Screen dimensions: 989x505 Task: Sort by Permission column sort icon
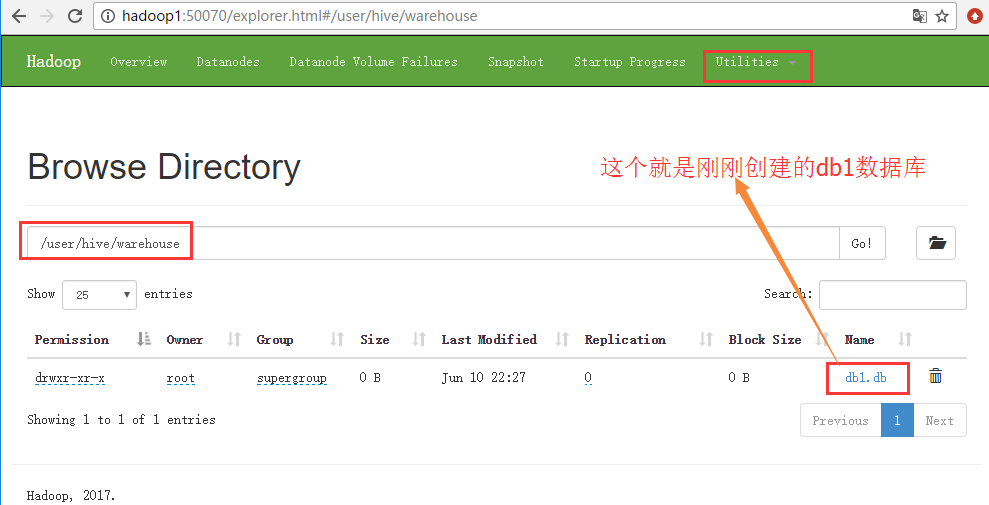point(144,339)
